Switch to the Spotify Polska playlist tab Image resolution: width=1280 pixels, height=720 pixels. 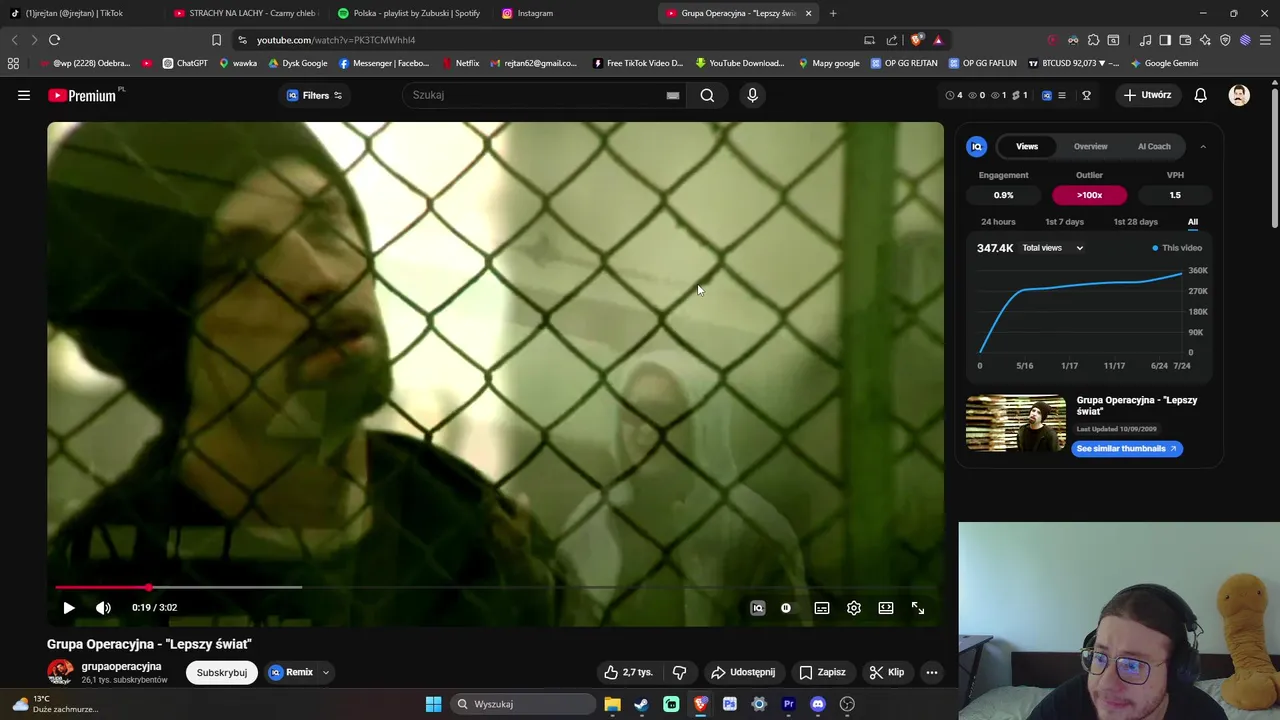coord(409,13)
